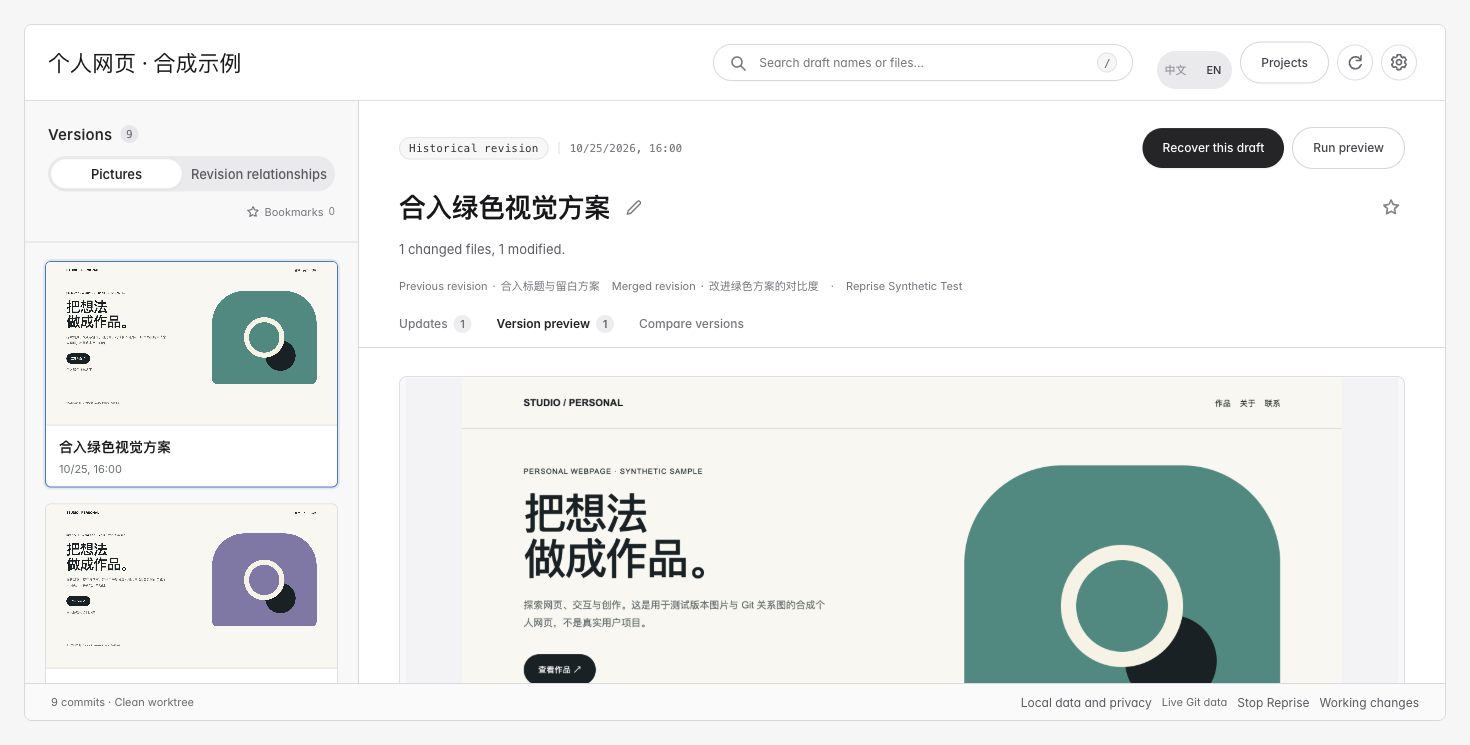Click the refresh icon button
Image resolution: width=1470 pixels, height=745 pixels.
1355,63
